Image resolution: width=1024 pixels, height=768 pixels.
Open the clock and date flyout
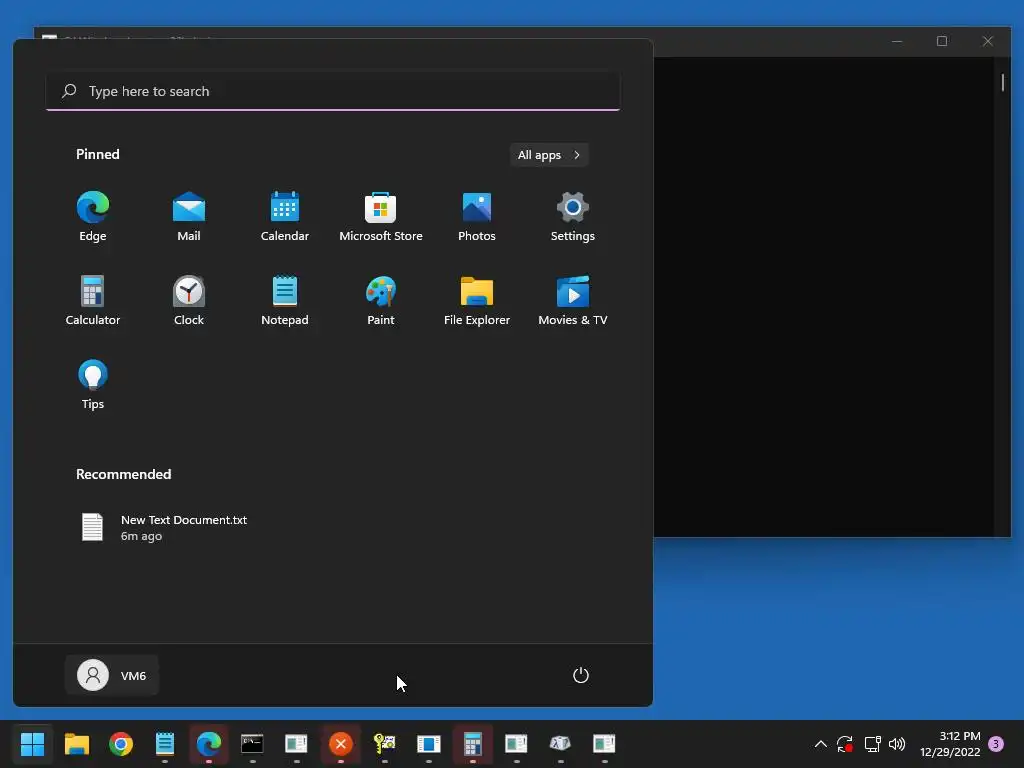pyautogui.click(x=950, y=744)
